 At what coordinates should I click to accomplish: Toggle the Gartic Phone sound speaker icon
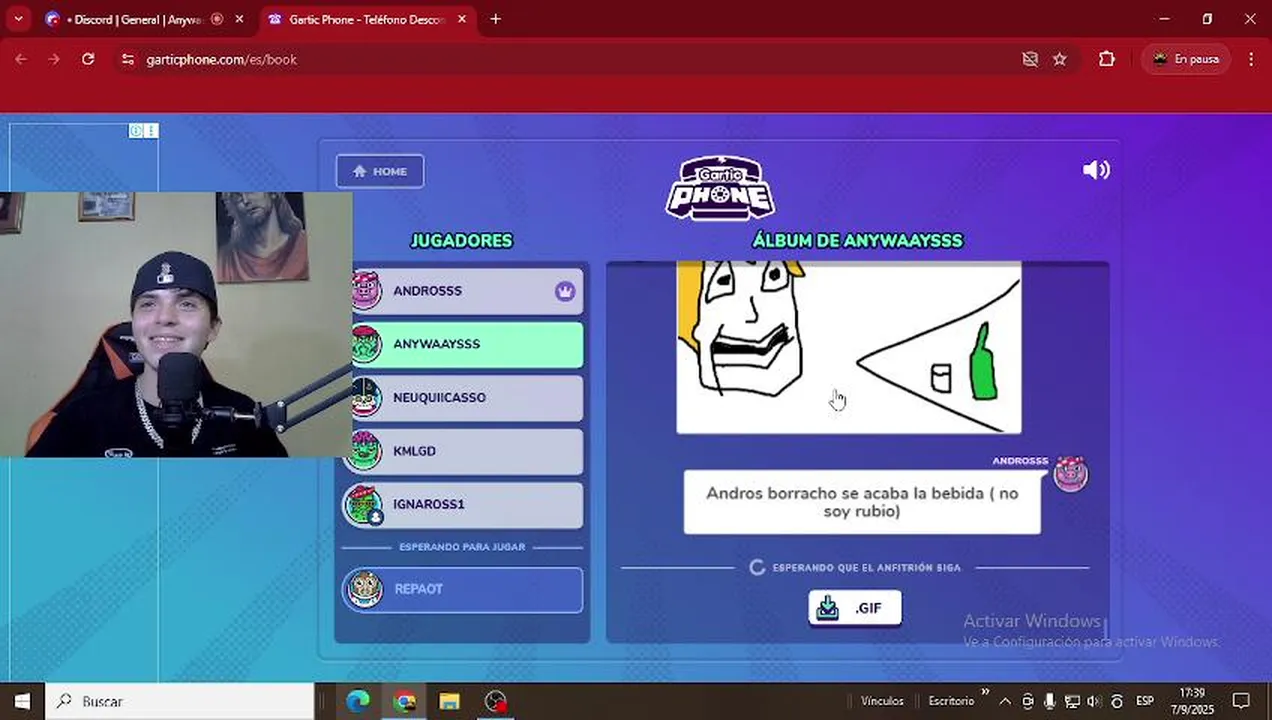(1096, 170)
